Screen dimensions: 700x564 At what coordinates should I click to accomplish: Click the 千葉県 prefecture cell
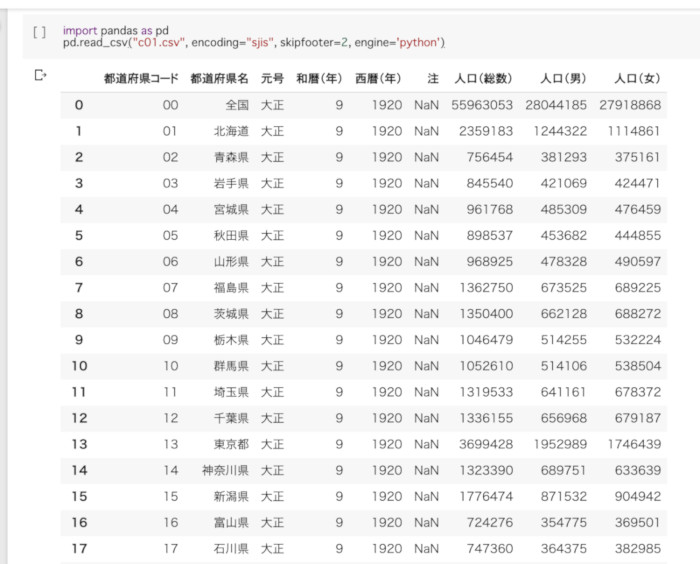coord(231,418)
